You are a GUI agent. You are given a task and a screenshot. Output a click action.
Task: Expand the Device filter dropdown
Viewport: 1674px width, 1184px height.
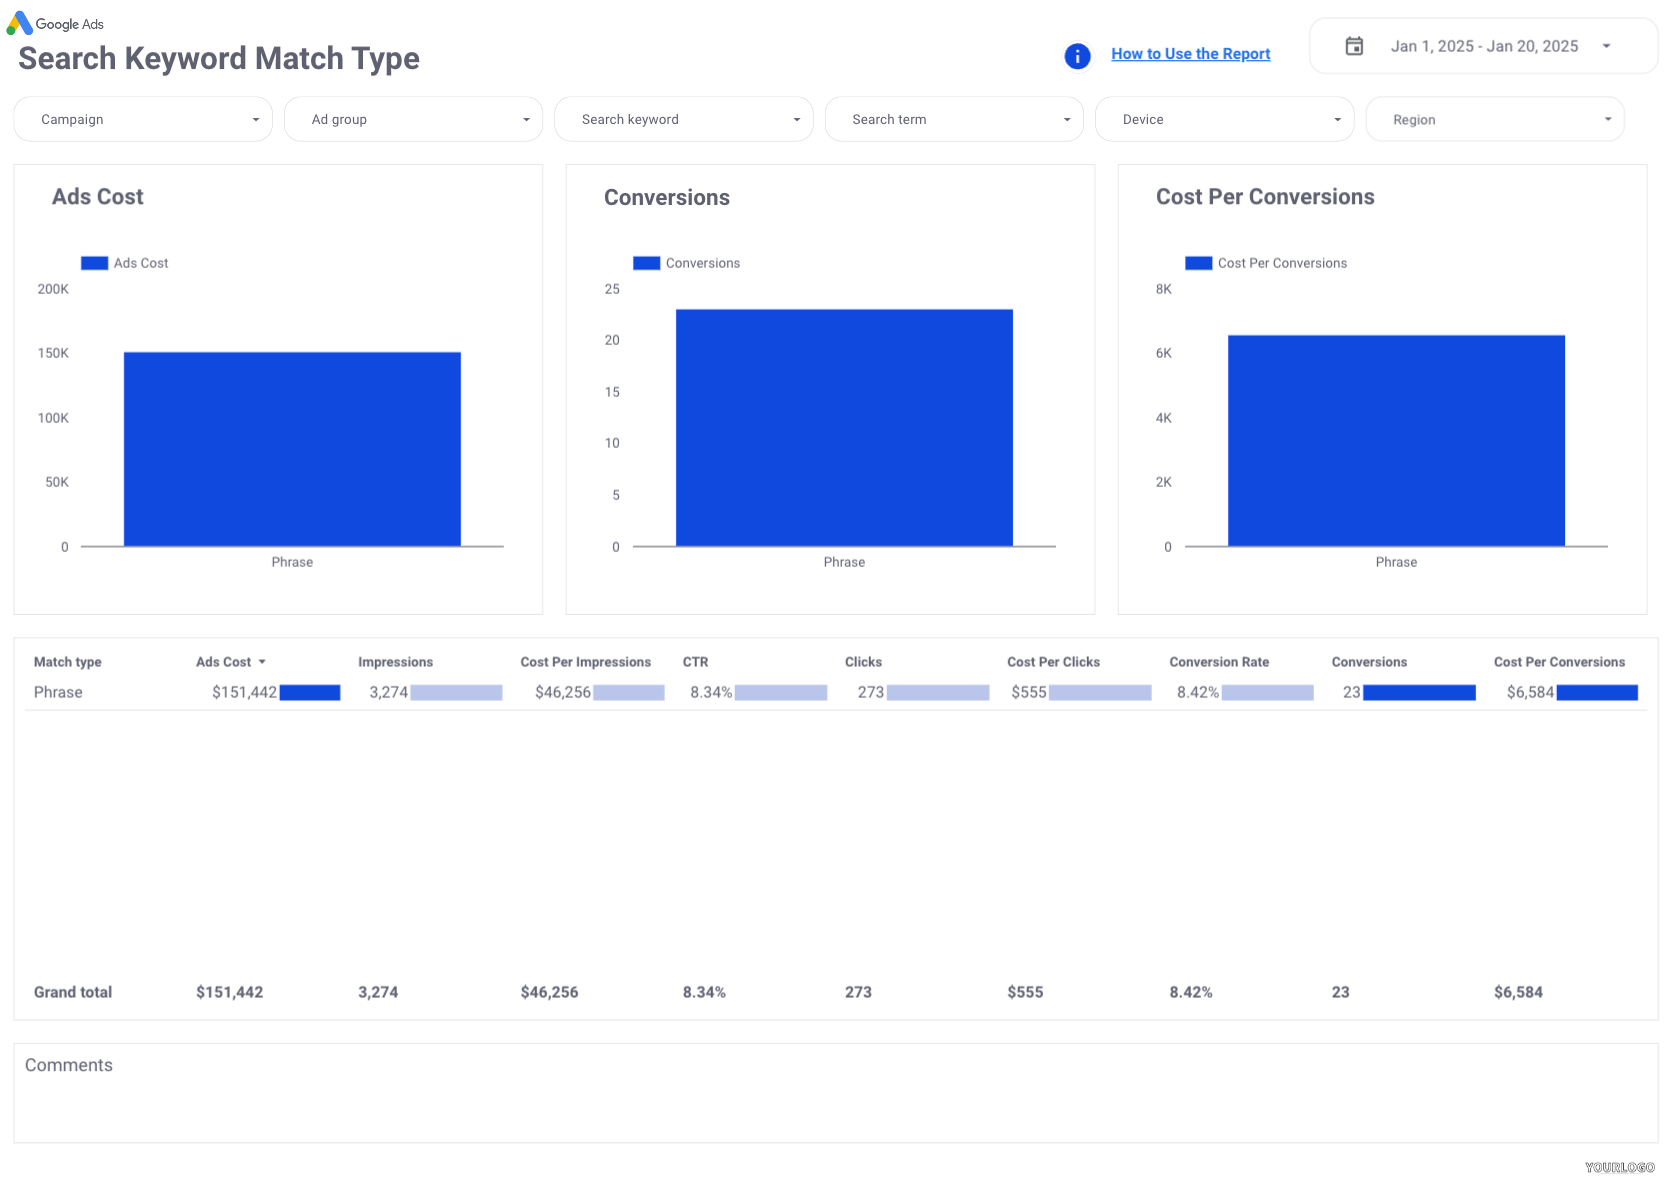(1224, 119)
